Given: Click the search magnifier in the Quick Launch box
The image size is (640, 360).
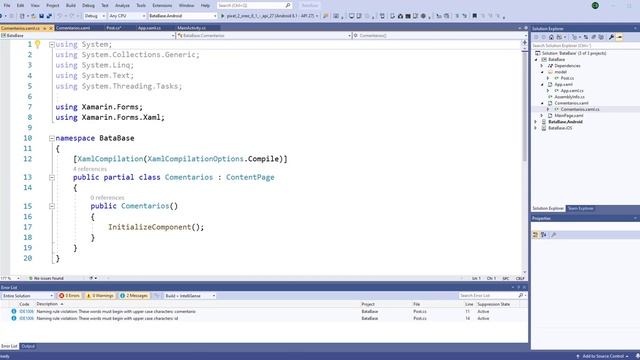Looking at the screenshot, I should [288, 5].
